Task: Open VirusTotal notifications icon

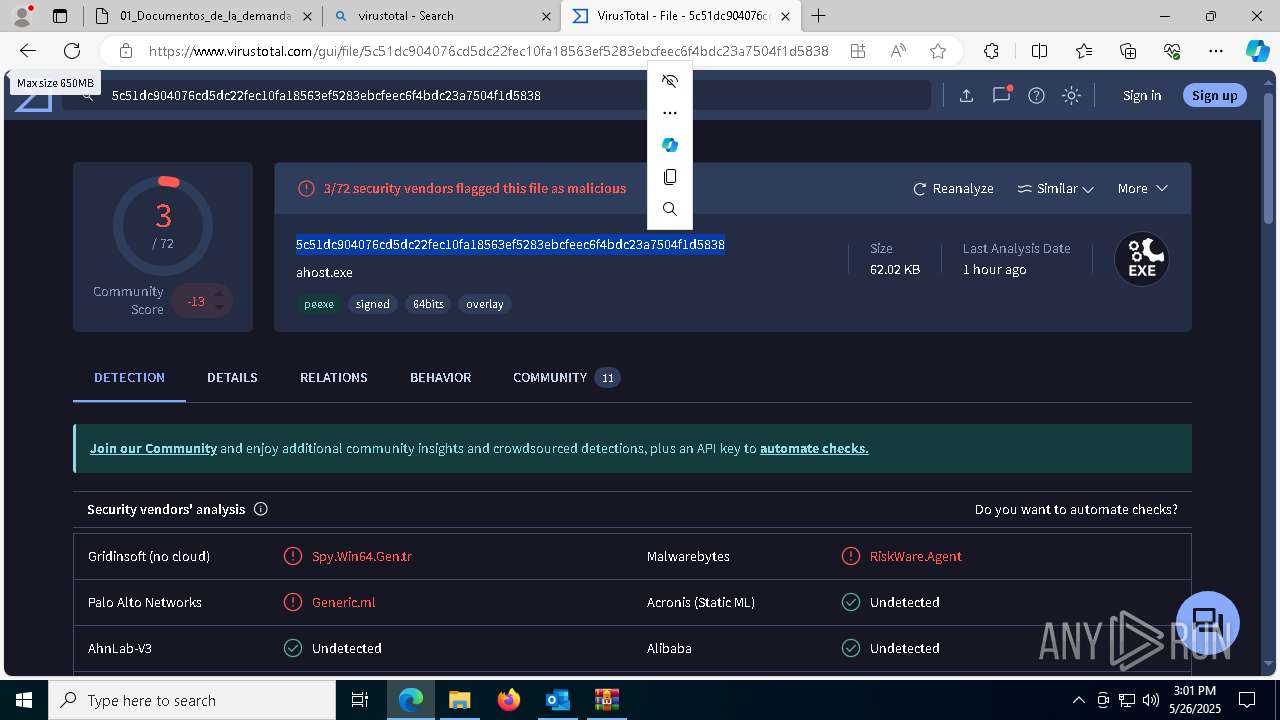Action: click(x=1001, y=95)
